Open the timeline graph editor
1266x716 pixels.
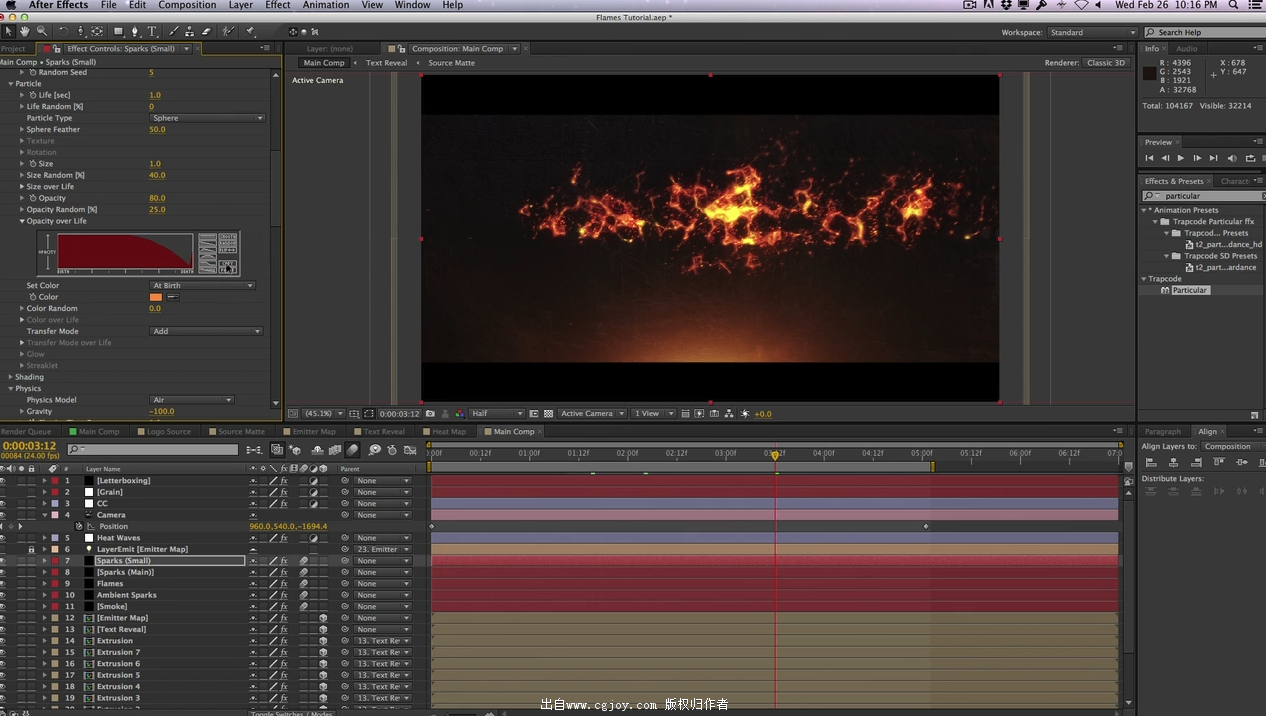410,450
